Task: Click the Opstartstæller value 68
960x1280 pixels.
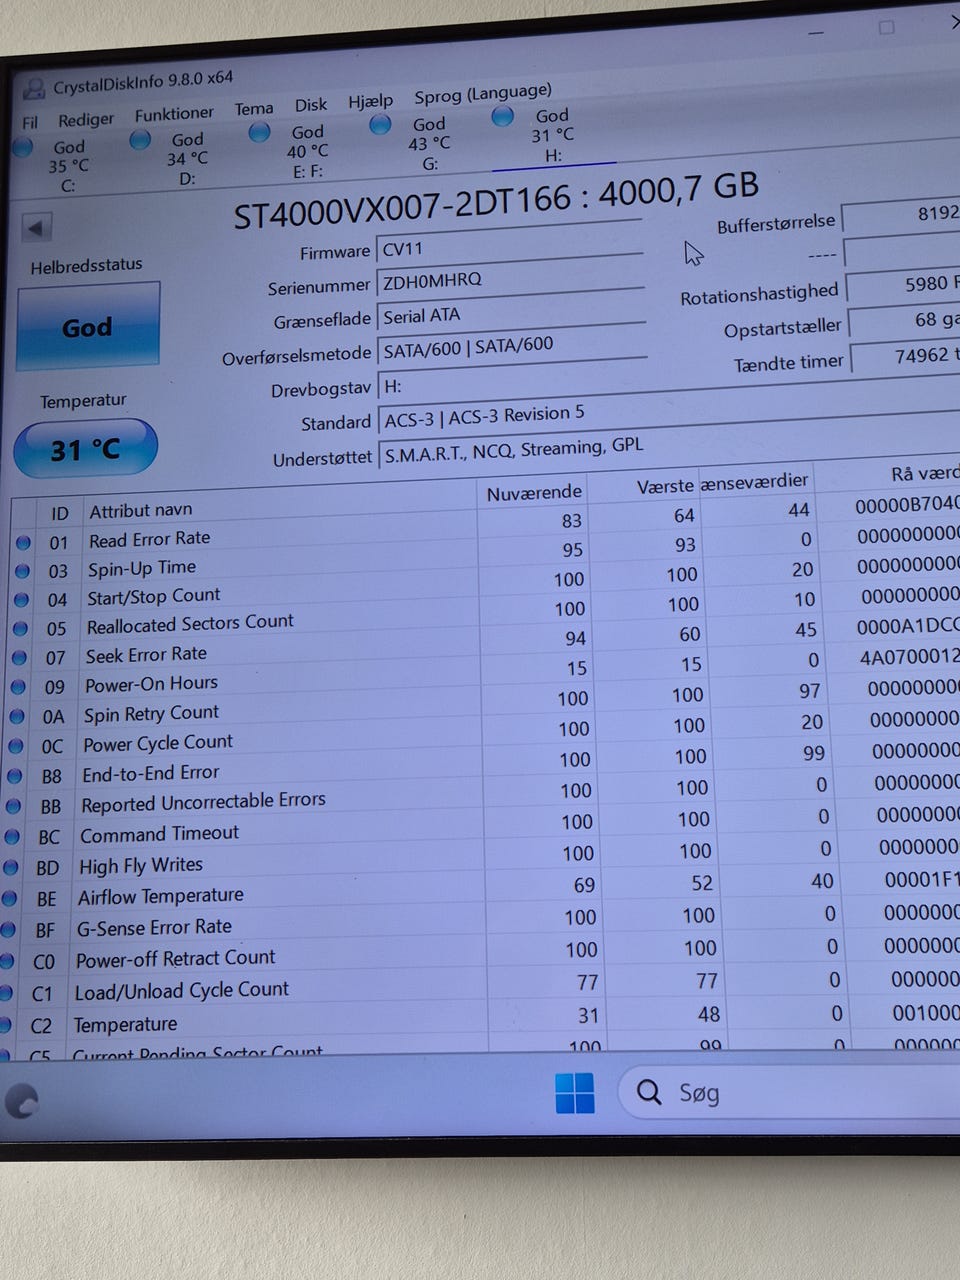Action: pyautogui.click(x=906, y=321)
